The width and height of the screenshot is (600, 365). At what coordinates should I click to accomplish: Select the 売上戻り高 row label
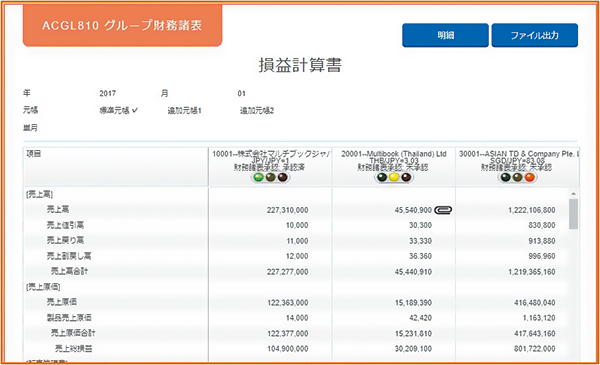pyautogui.click(x=65, y=240)
